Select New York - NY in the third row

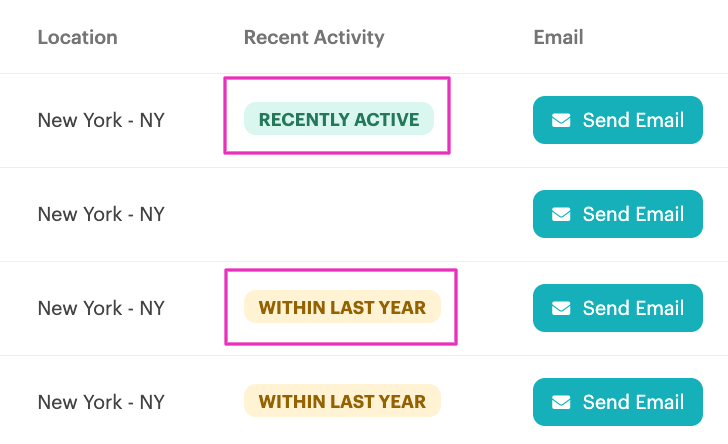[x=101, y=308]
